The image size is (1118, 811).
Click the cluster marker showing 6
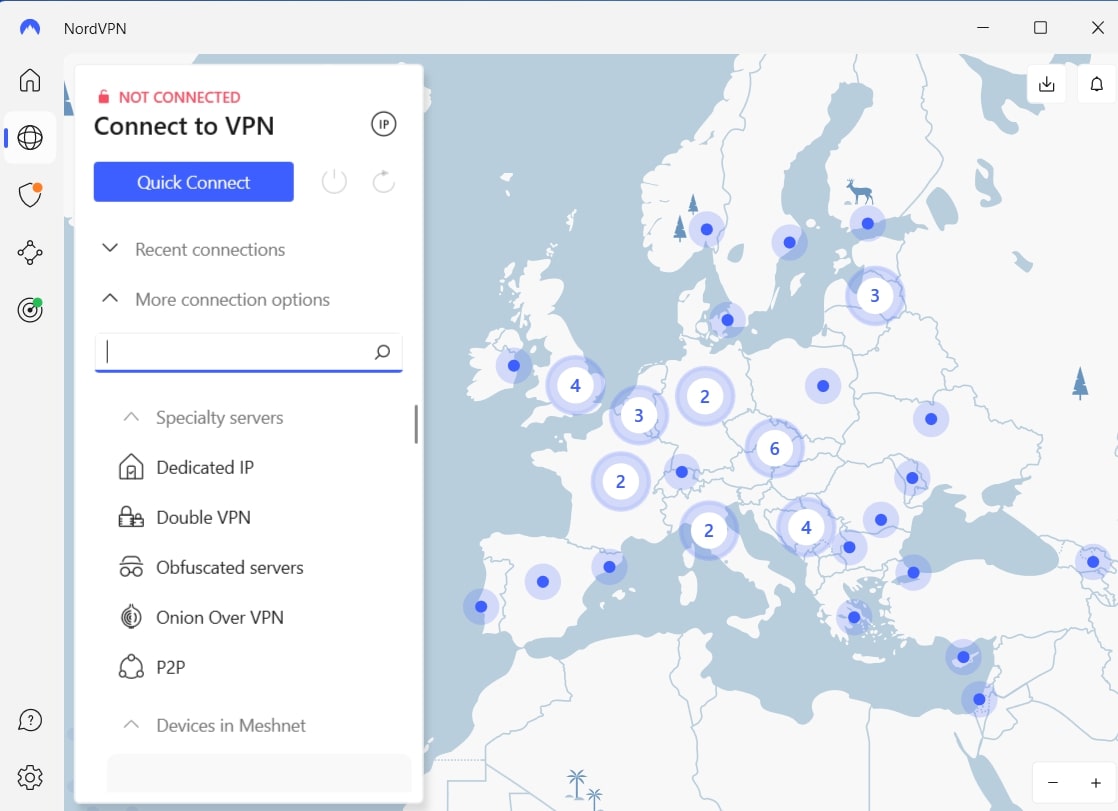click(774, 449)
